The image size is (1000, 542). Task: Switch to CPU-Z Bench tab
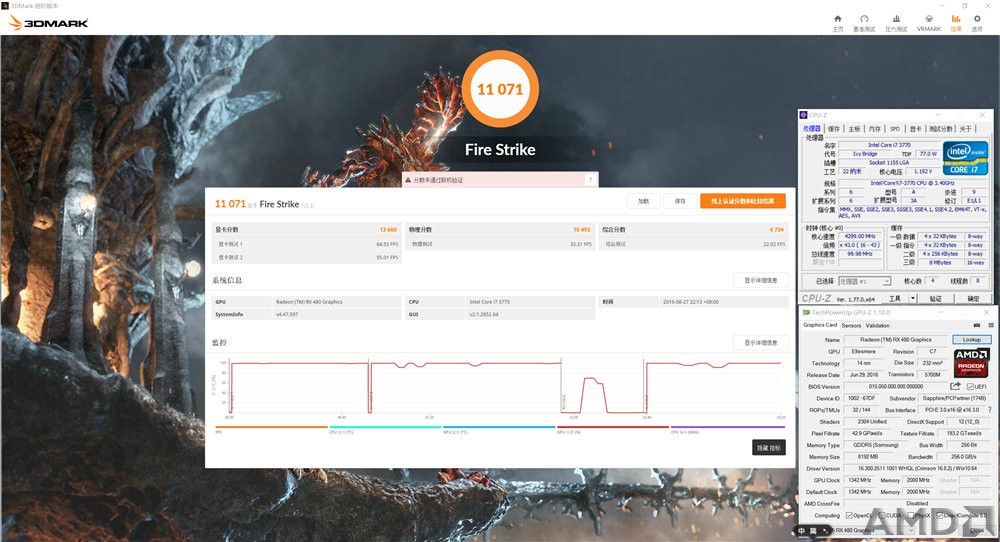(941, 129)
